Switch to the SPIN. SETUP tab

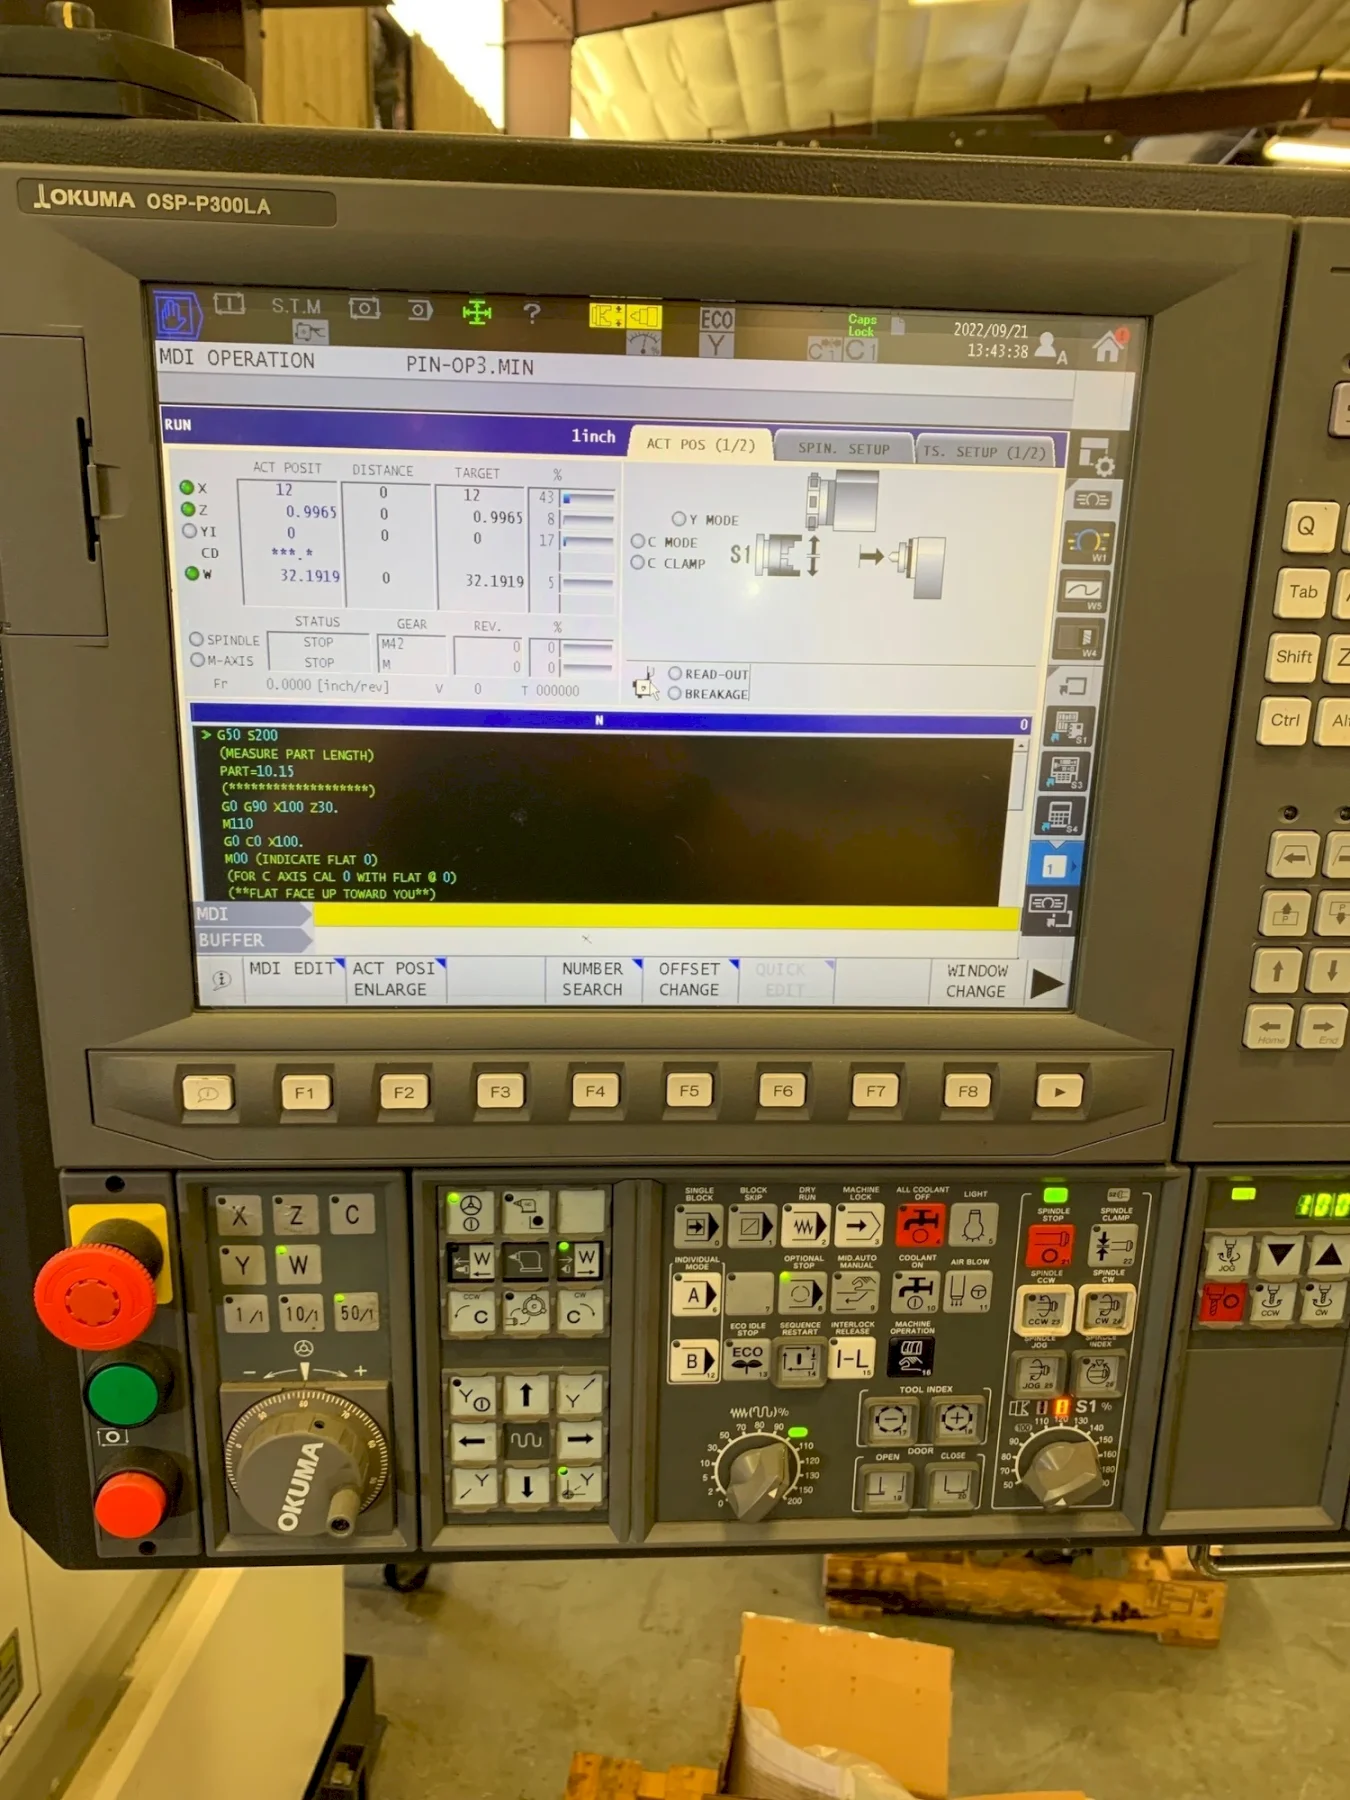click(x=843, y=449)
